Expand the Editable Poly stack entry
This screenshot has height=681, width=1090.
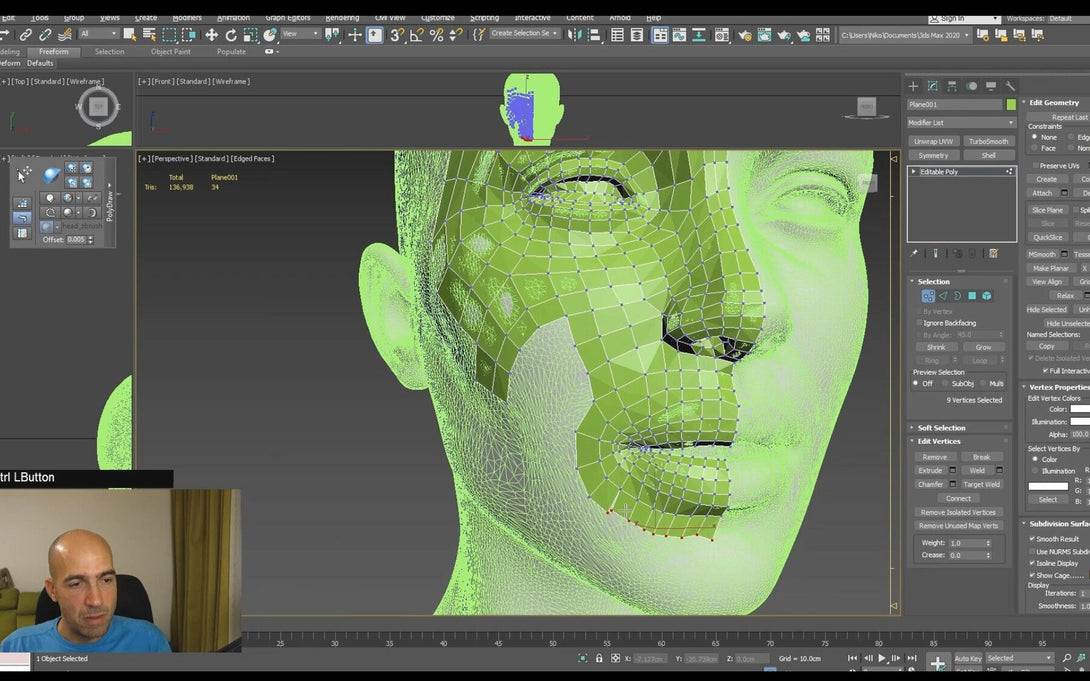tap(913, 172)
